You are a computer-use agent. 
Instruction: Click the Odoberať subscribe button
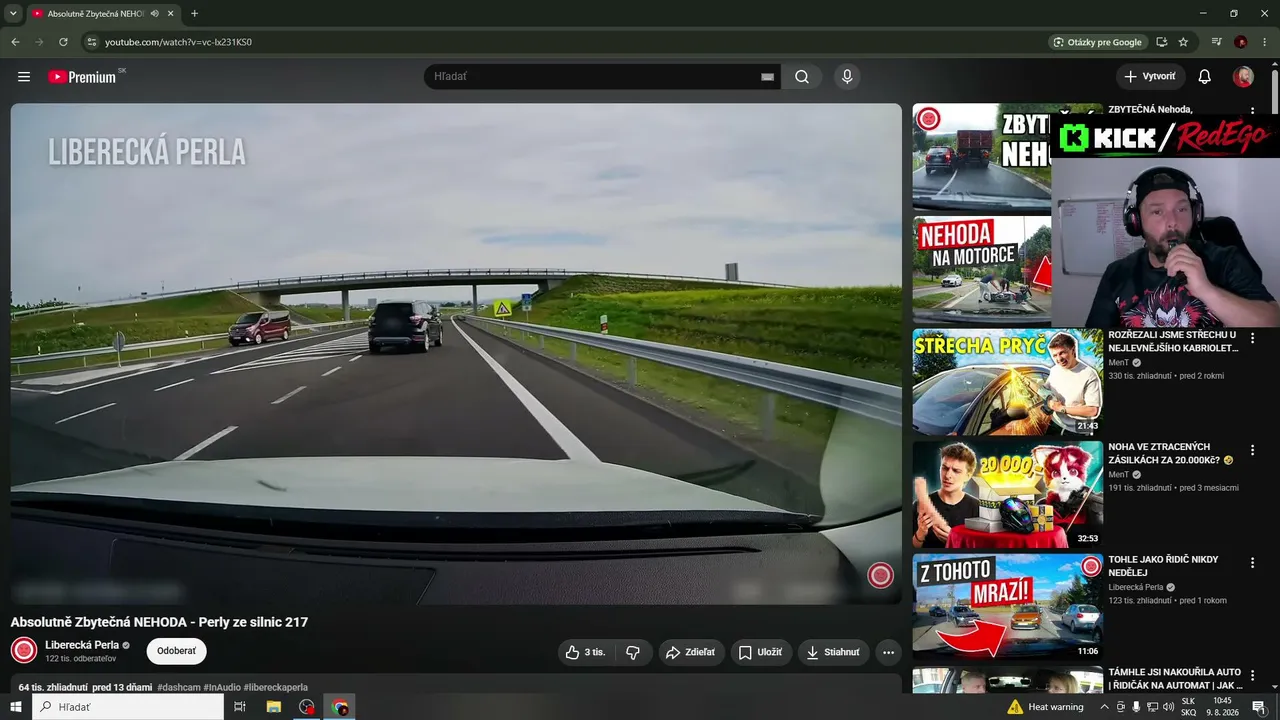[x=176, y=651]
